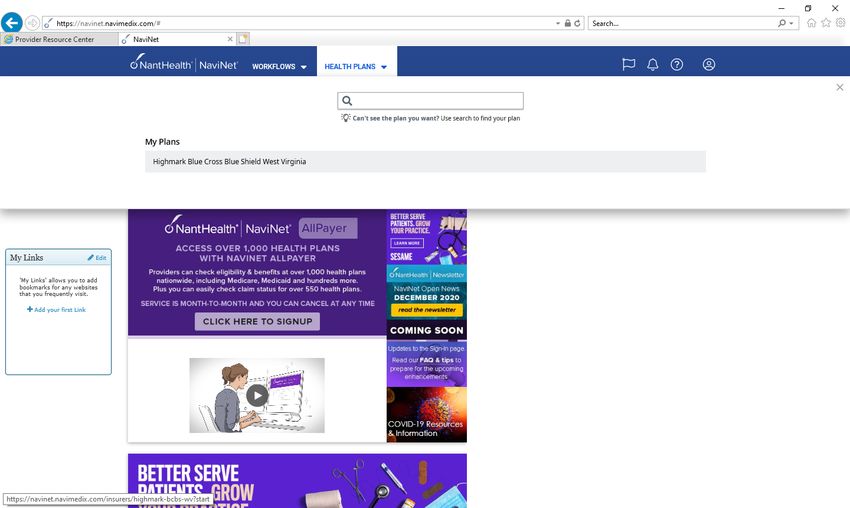Open the address bar history dropdown arrow
This screenshot has width=850, height=508.
point(558,23)
